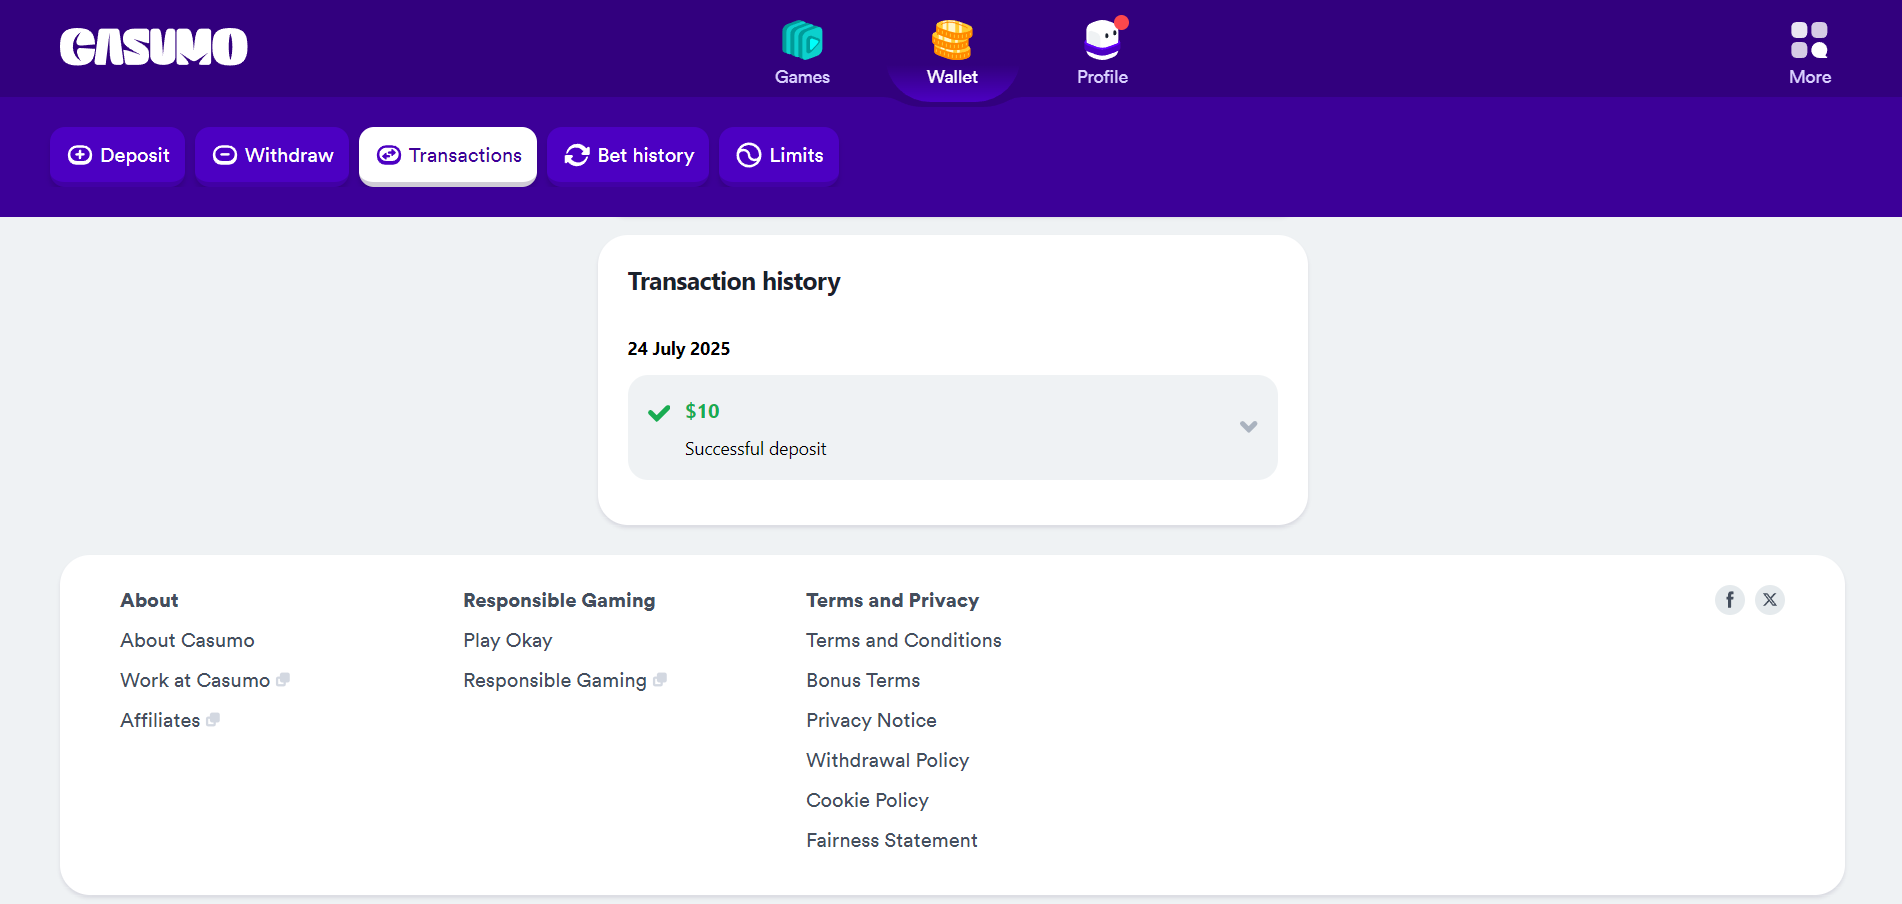Select the Transactions tab
The width and height of the screenshot is (1902, 904).
[448, 155]
